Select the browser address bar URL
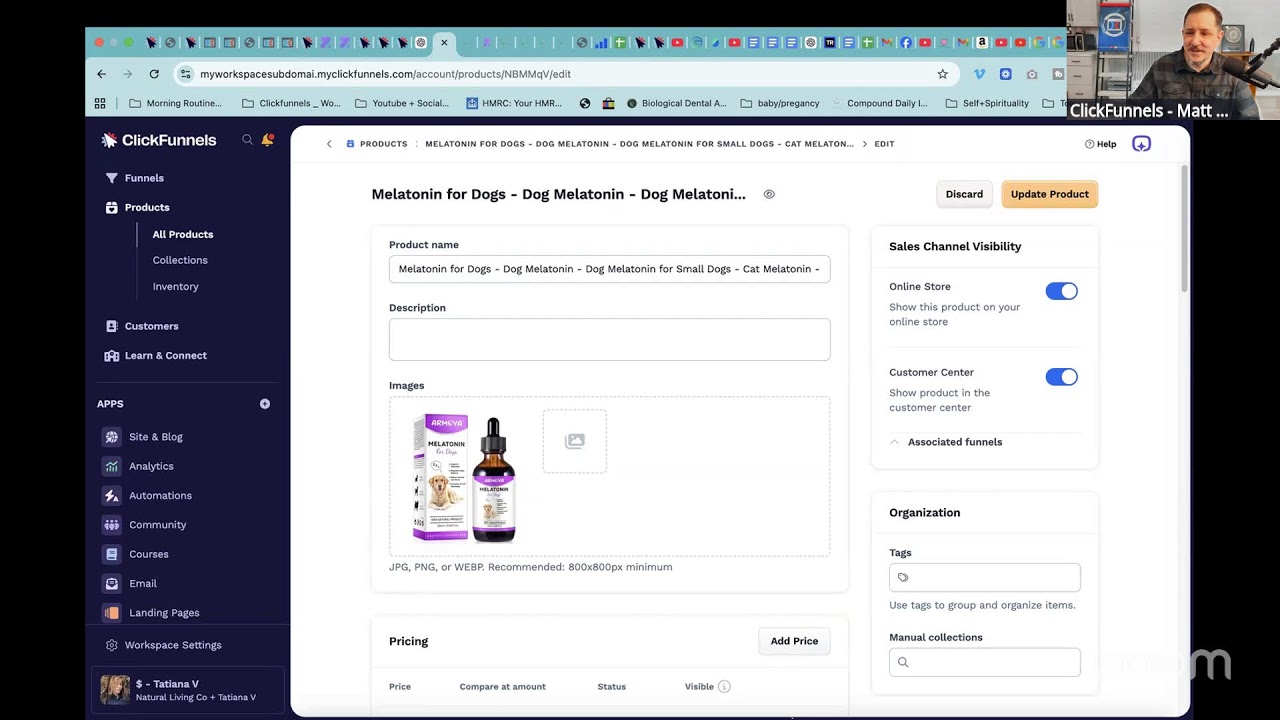Image resolution: width=1280 pixels, height=720 pixels. coord(385,74)
